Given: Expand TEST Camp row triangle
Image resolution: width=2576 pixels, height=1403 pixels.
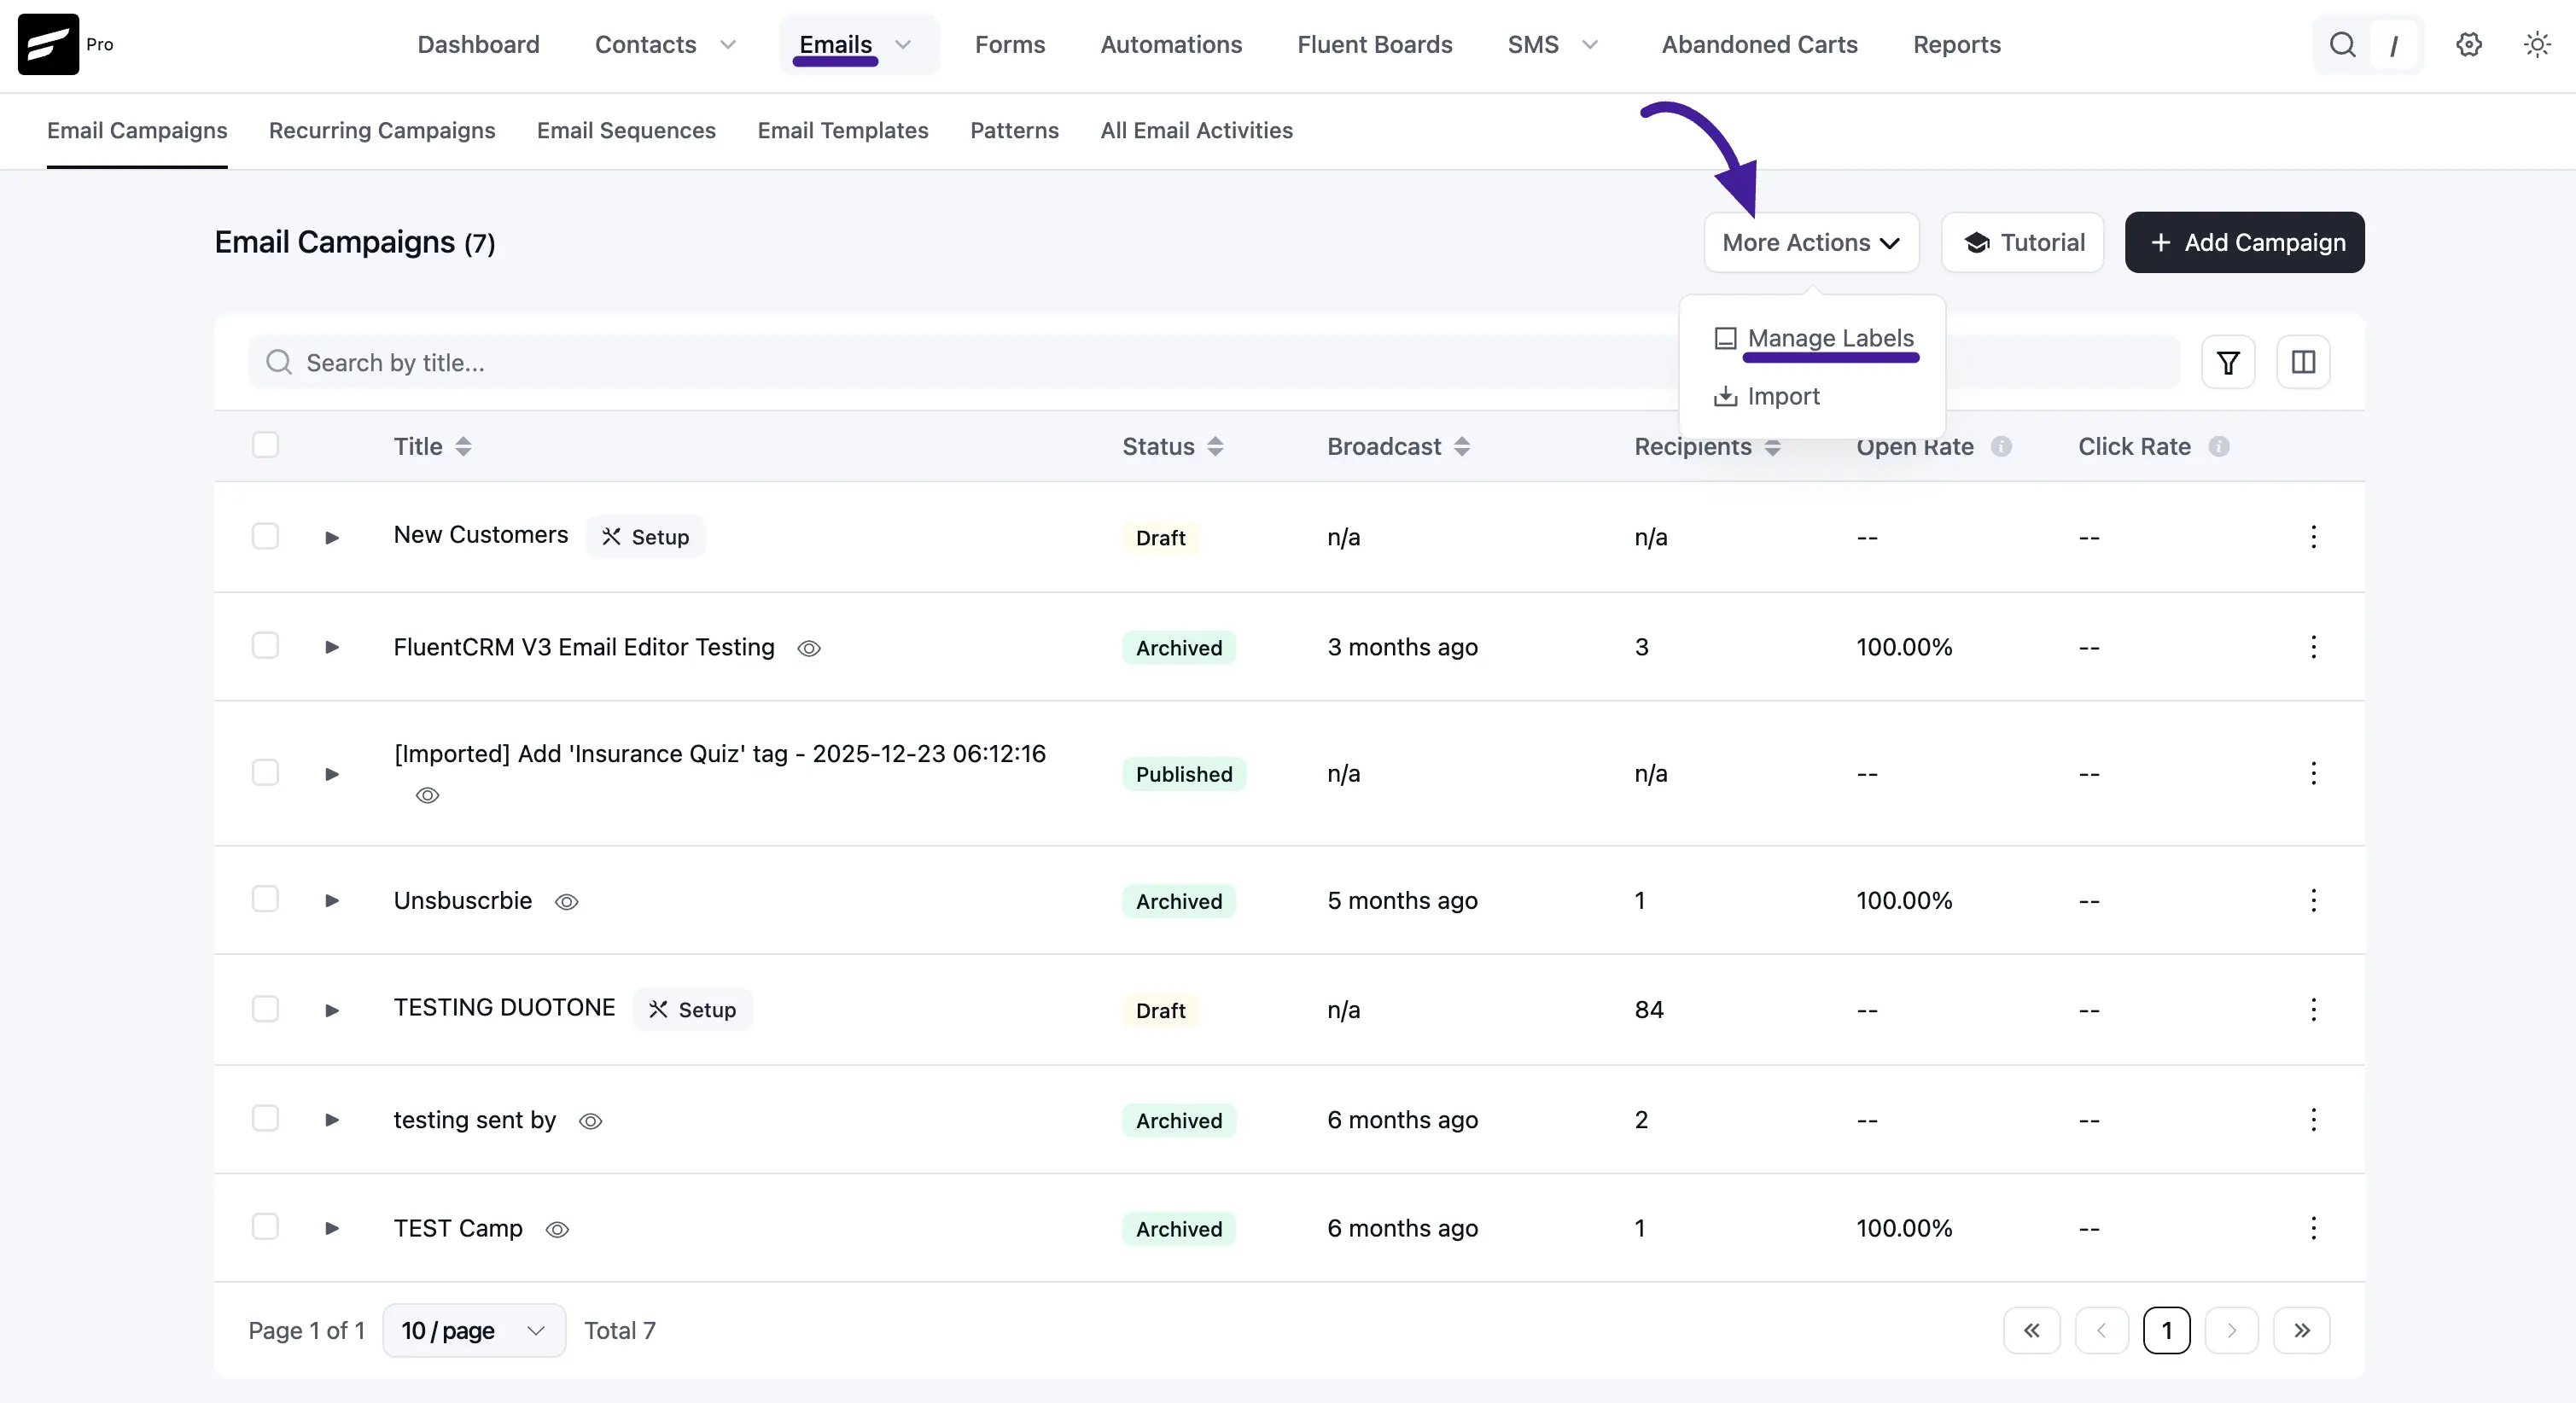Looking at the screenshot, I should click(x=332, y=1229).
